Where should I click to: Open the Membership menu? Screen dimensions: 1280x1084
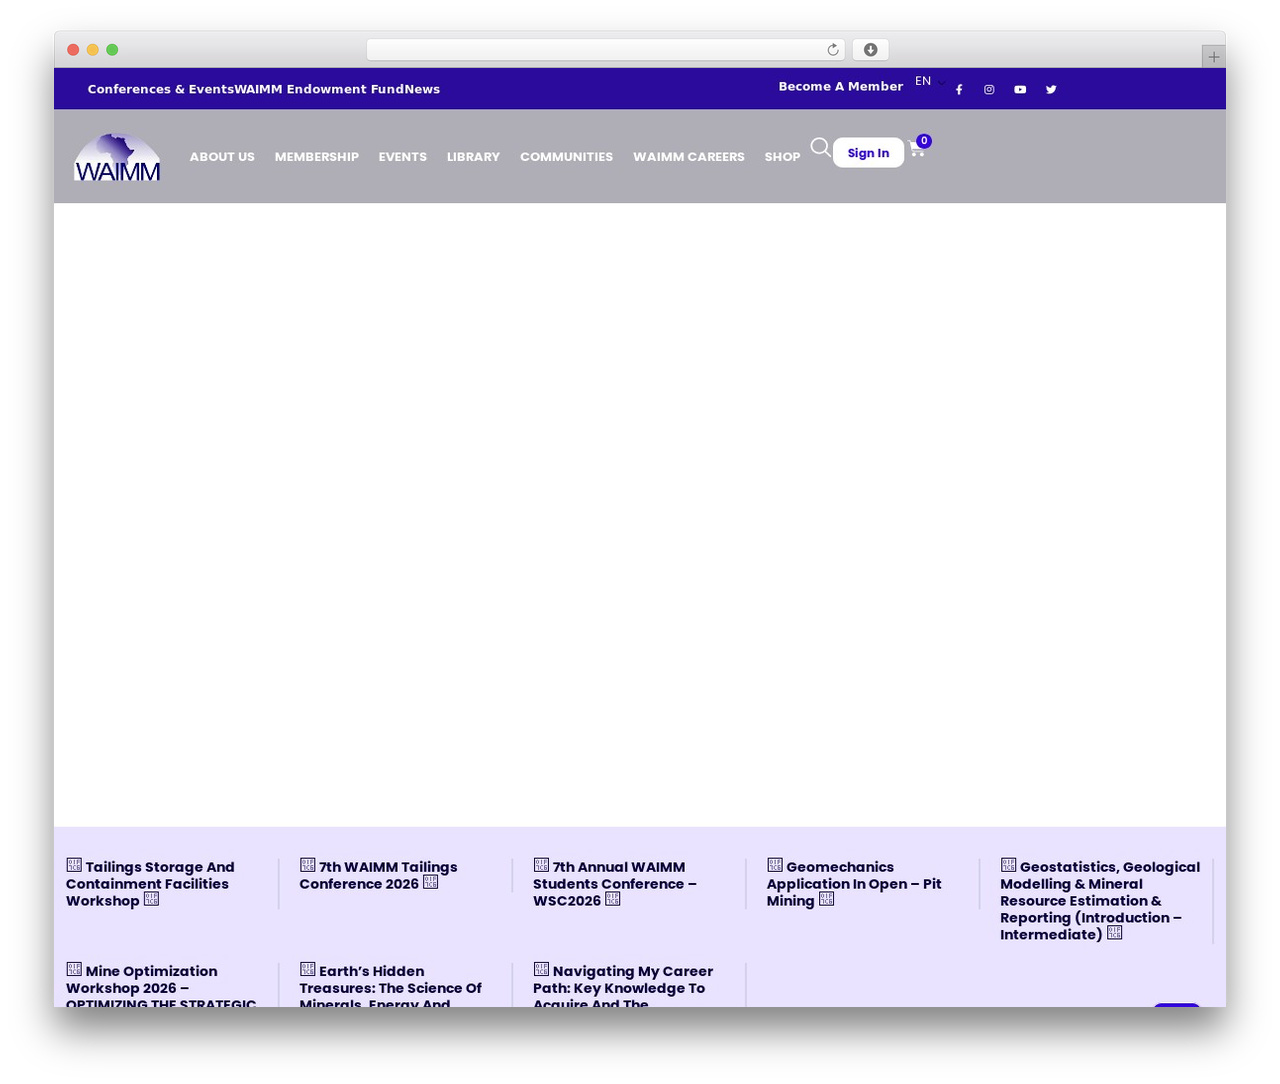click(x=316, y=157)
